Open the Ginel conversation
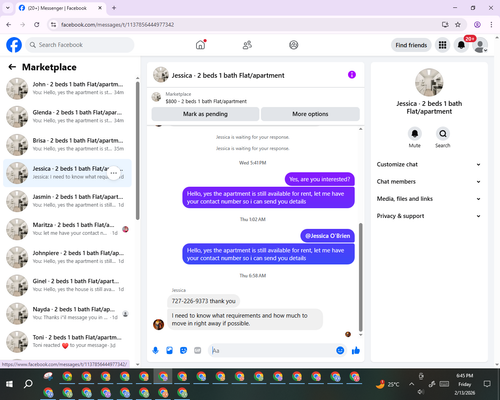This screenshot has width=500, height=400. click(x=67, y=285)
